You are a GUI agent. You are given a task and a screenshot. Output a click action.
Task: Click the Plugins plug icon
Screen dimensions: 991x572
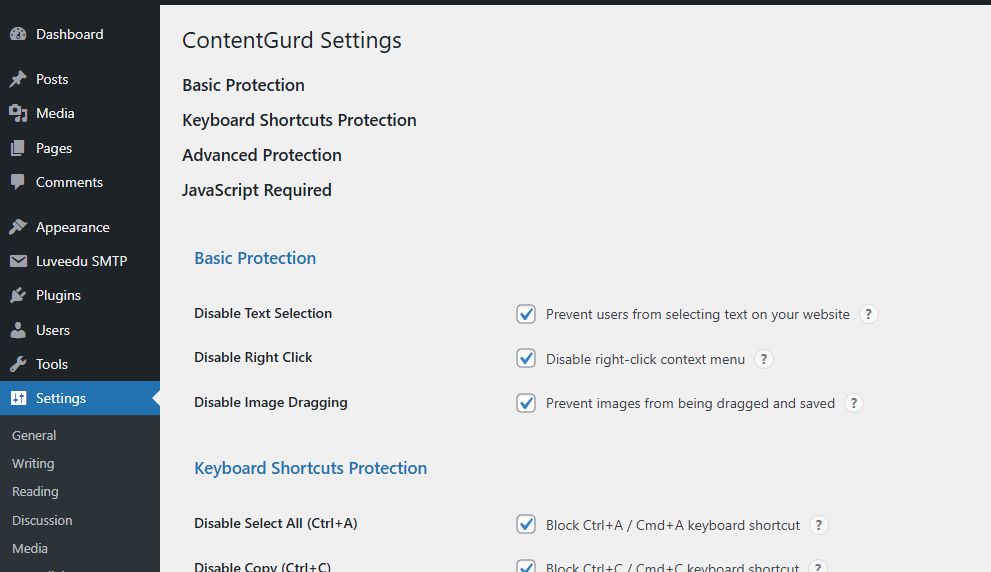coord(18,295)
